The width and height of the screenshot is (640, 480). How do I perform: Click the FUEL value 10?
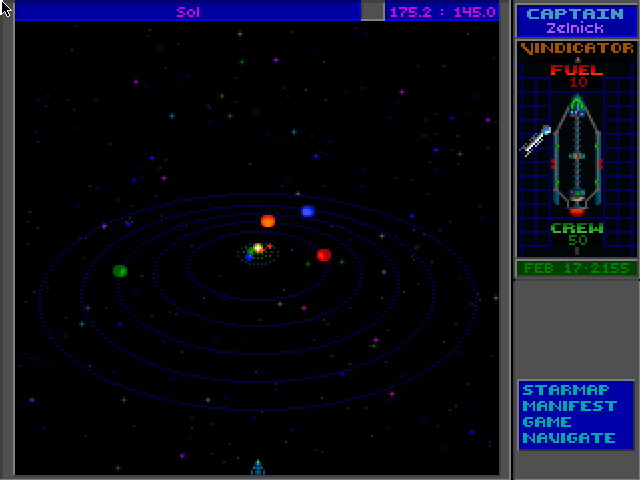pos(578,82)
